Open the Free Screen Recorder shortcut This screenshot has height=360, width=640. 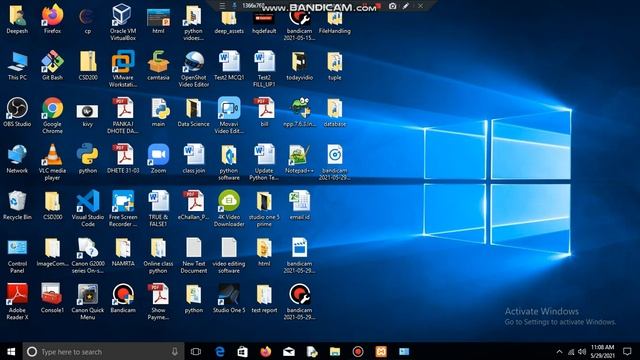pyautogui.click(x=123, y=208)
